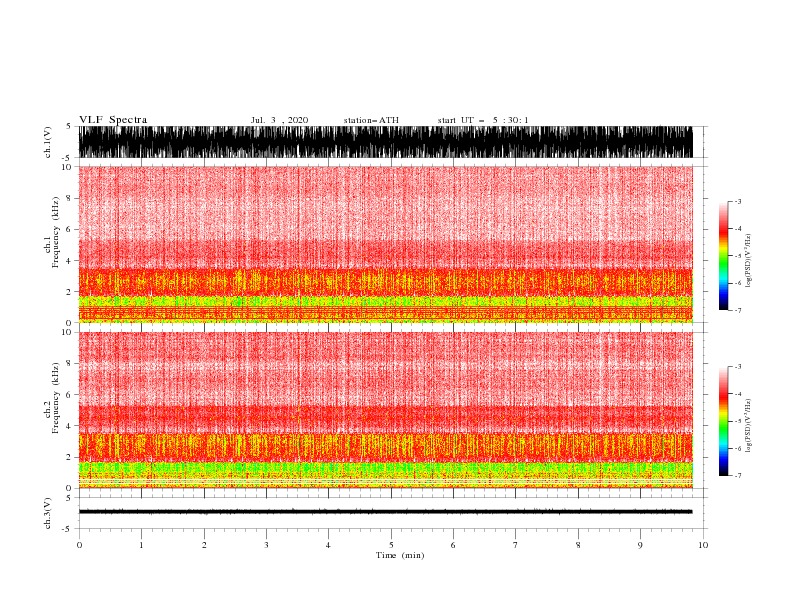This screenshot has width=792, height=612.
Task: Click the 'ch.1(V)' axis label
Action: pos(48,142)
